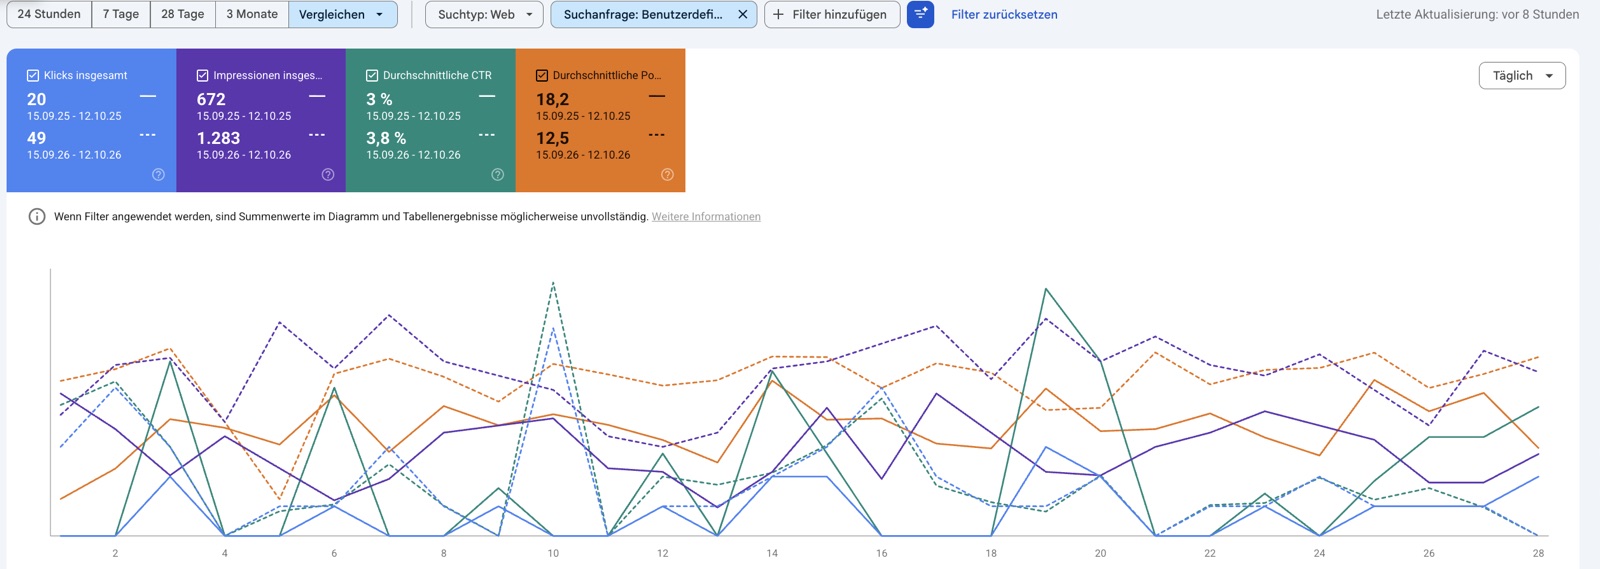
Task: Remove the Suchanfrage filter with X
Action: [743, 14]
